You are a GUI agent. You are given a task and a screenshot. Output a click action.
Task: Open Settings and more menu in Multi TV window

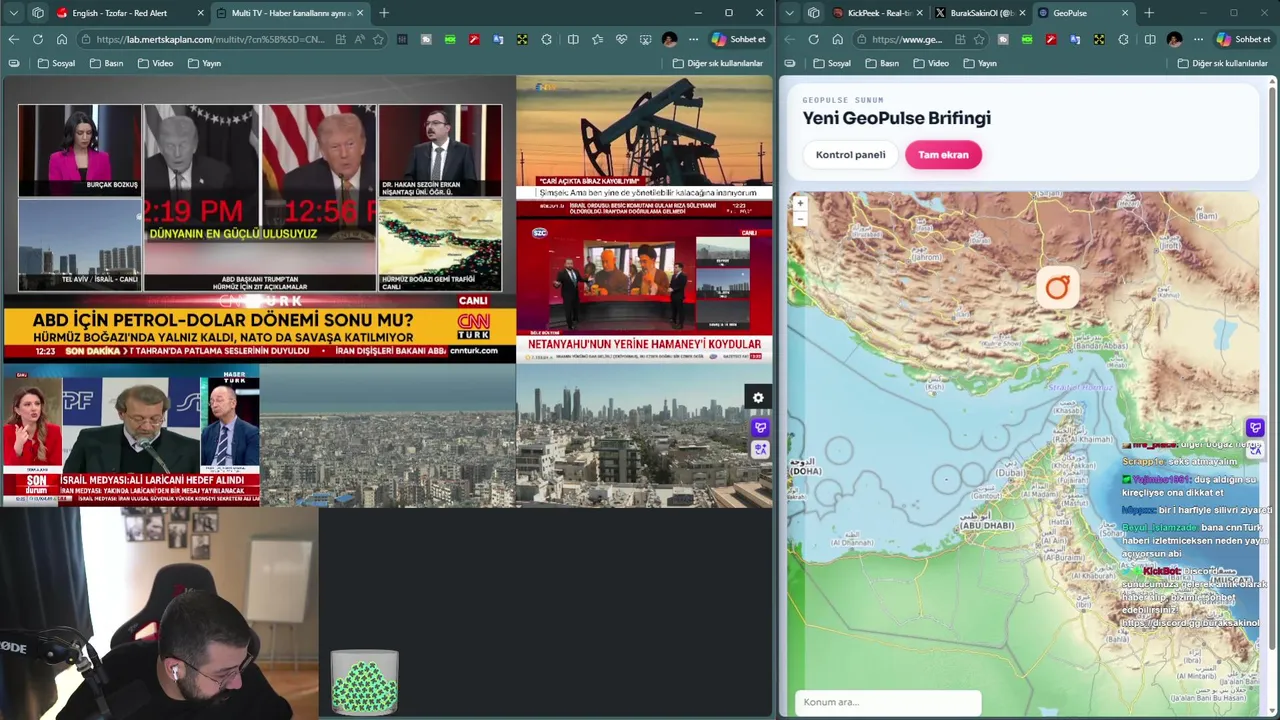tap(693, 39)
